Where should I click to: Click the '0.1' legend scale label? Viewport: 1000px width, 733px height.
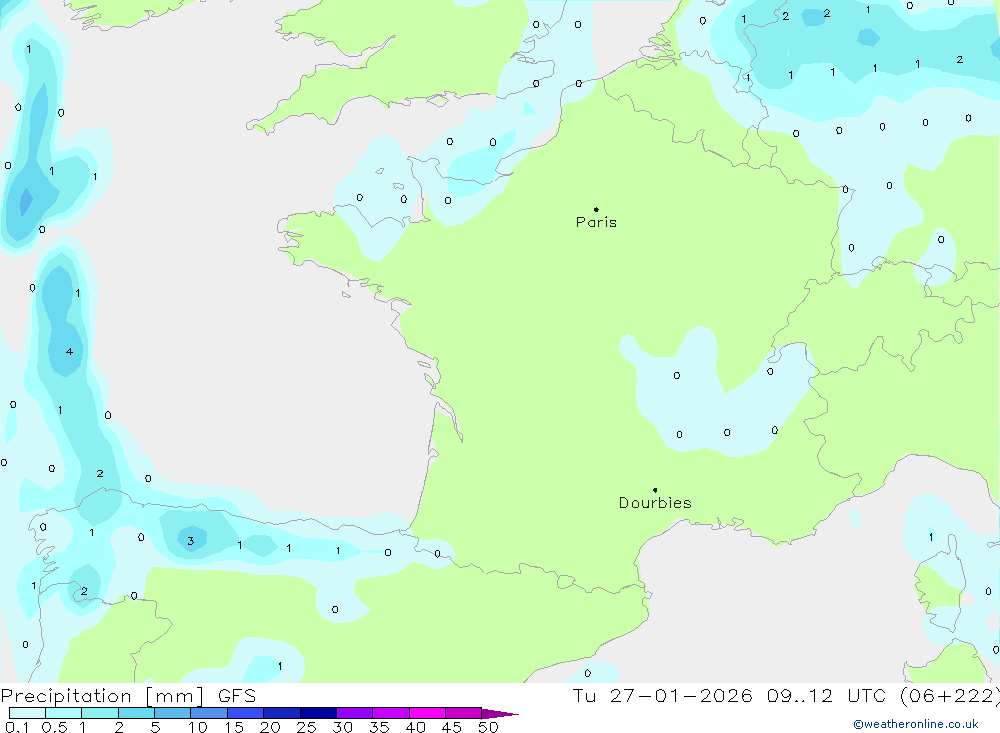[17, 727]
